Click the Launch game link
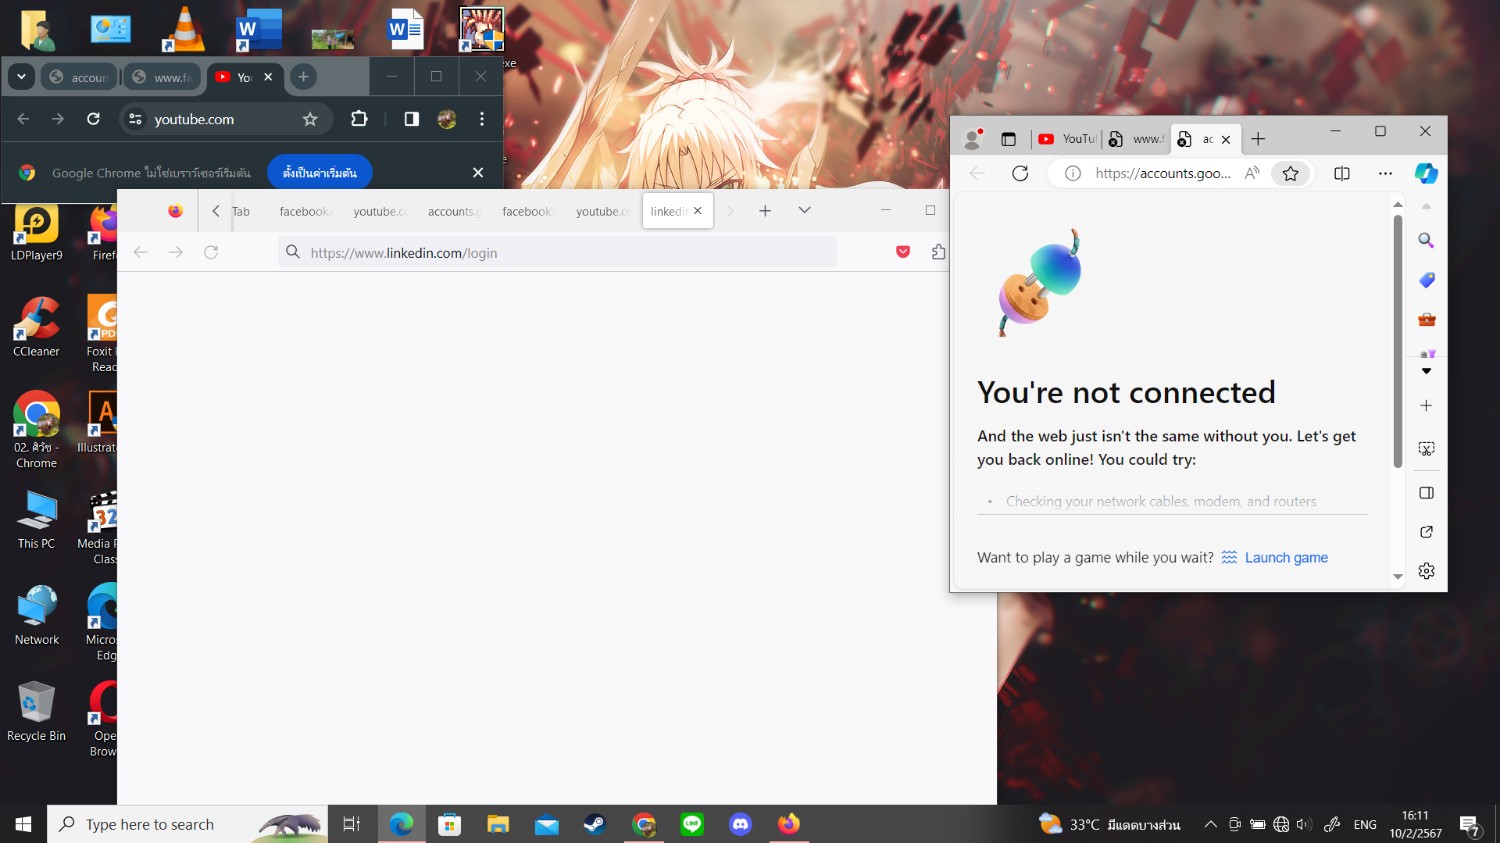Image resolution: width=1500 pixels, height=843 pixels. [x=1286, y=557]
